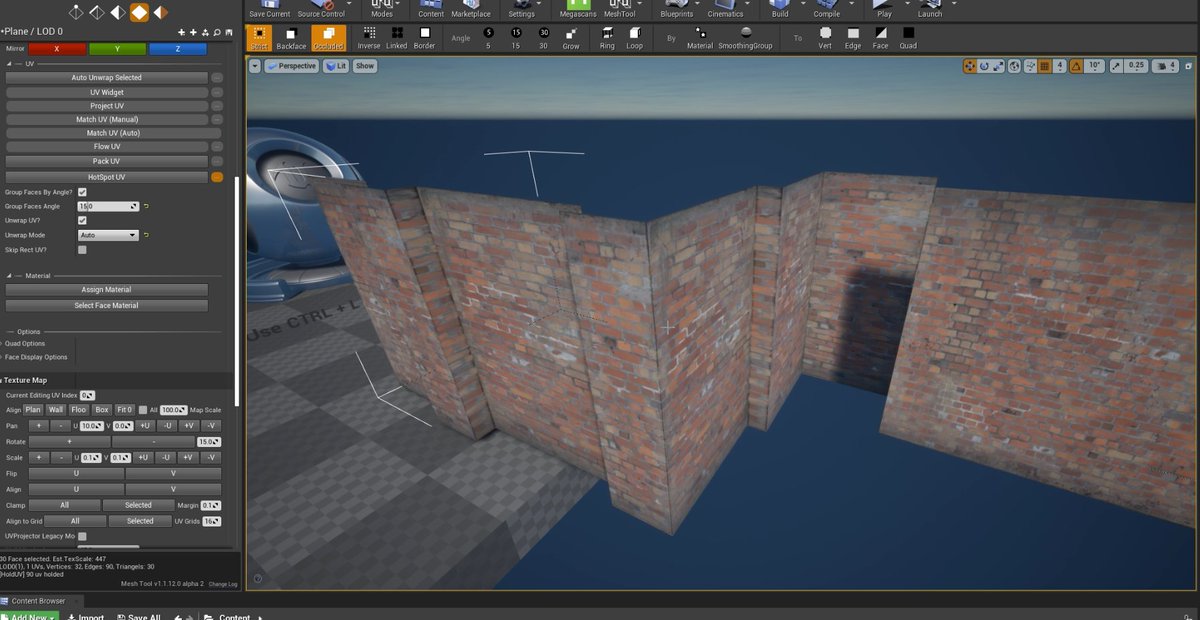Screen dimensions: 1200x620
Task: Click the Group Faces Angle input field
Action: pyautogui.click(x=108, y=206)
